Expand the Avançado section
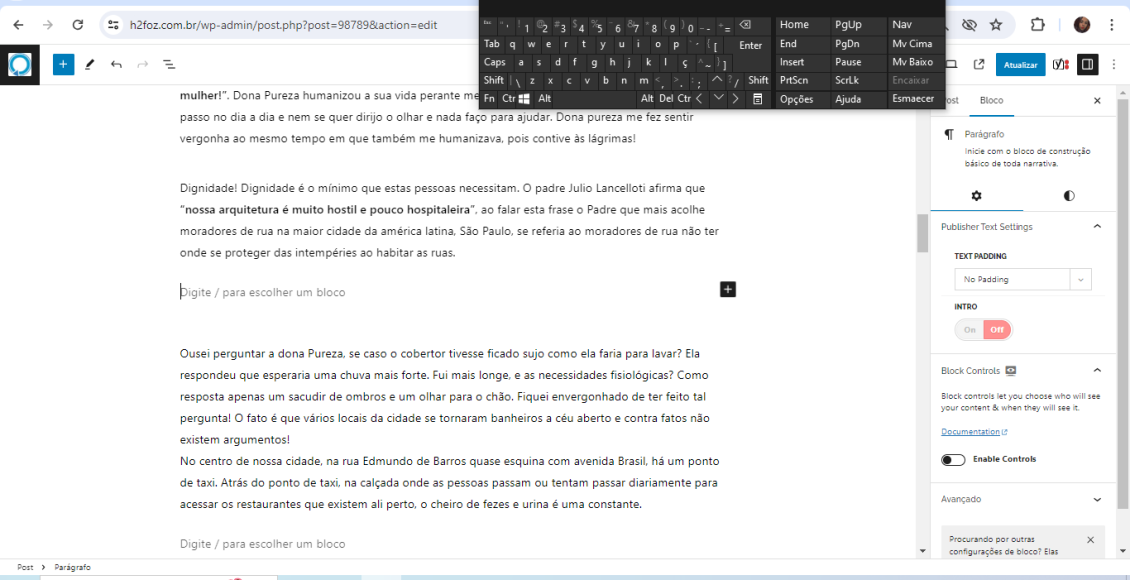This screenshot has width=1130, height=580. click(1097, 499)
